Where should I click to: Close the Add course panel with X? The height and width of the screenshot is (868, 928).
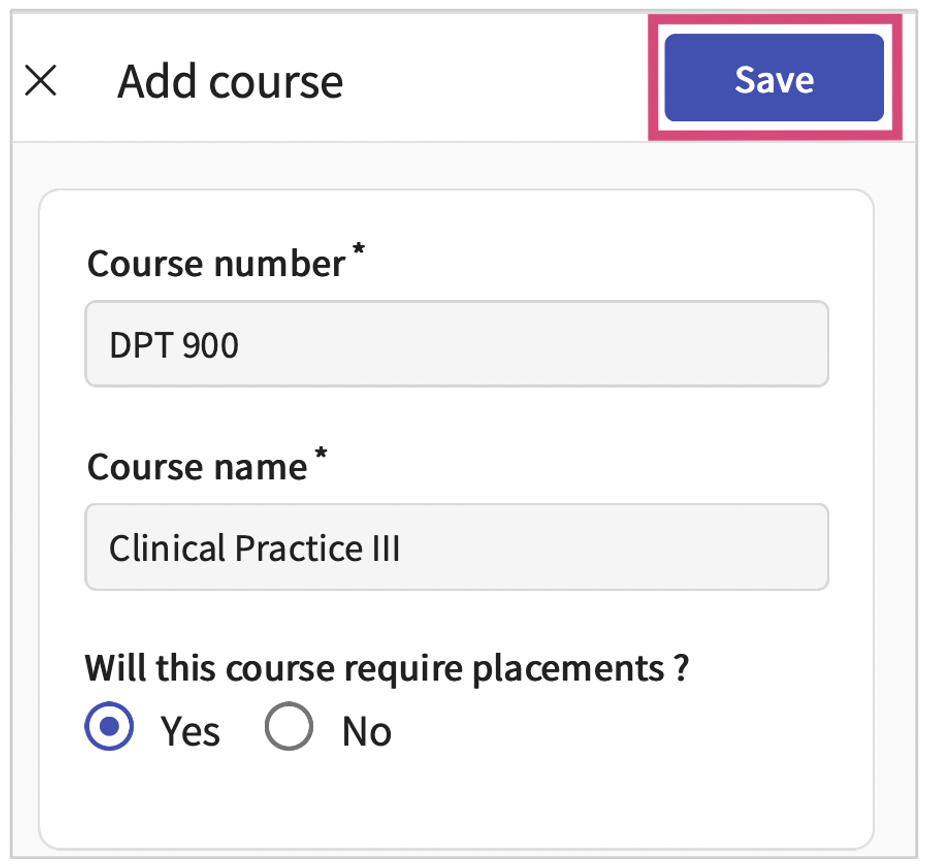click(41, 81)
